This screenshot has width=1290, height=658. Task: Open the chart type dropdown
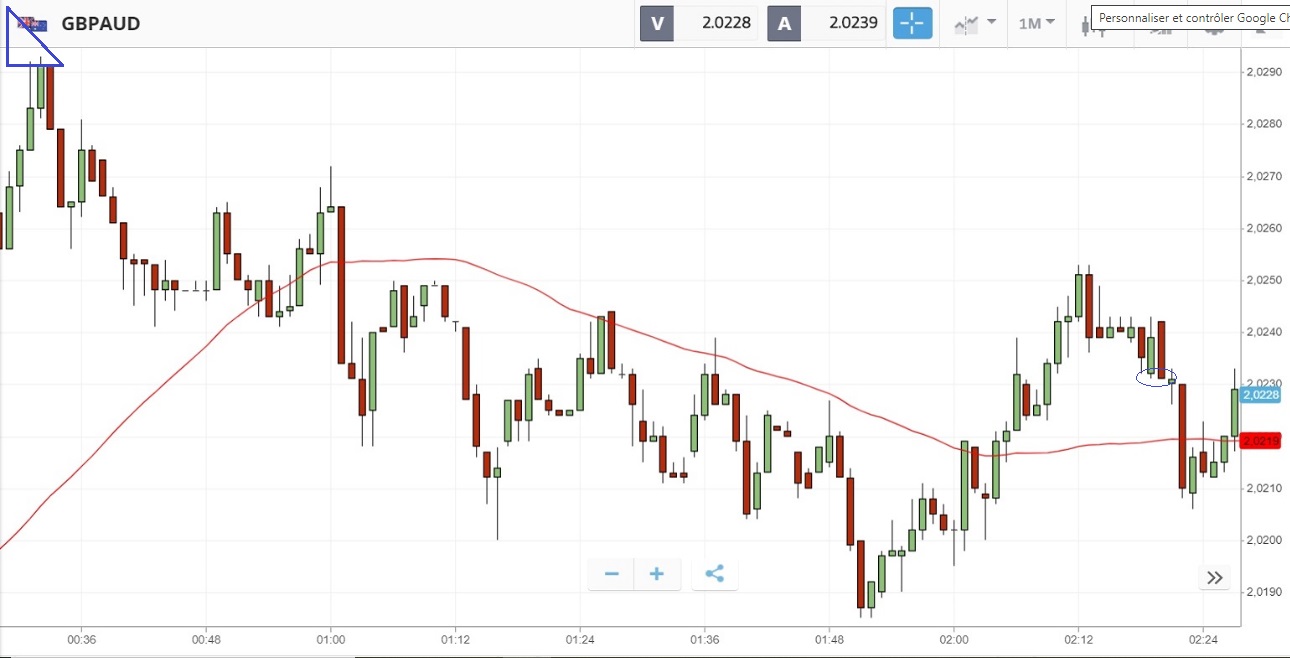click(x=975, y=23)
